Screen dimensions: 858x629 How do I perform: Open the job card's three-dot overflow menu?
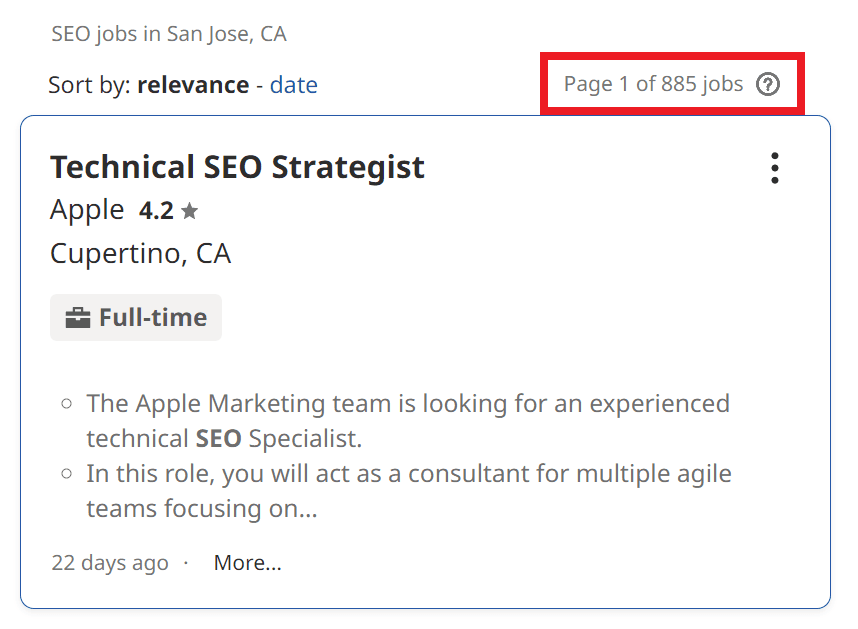[x=775, y=169]
